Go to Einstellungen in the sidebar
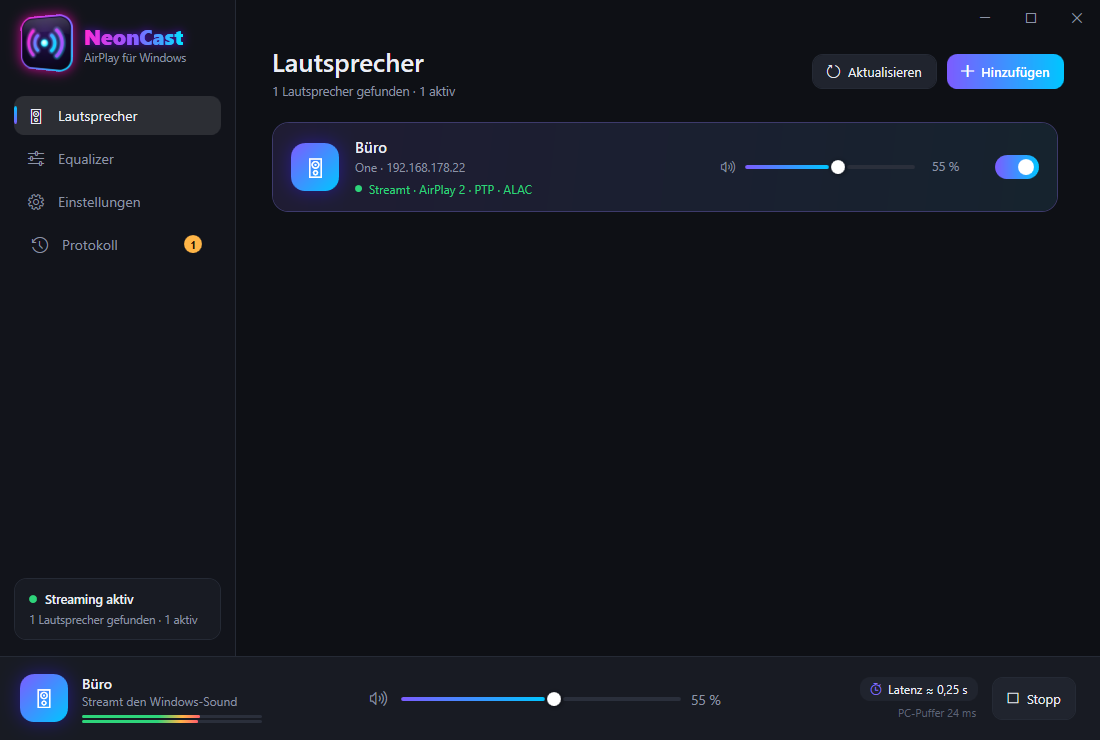This screenshot has height=740, width=1100. click(x=118, y=202)
